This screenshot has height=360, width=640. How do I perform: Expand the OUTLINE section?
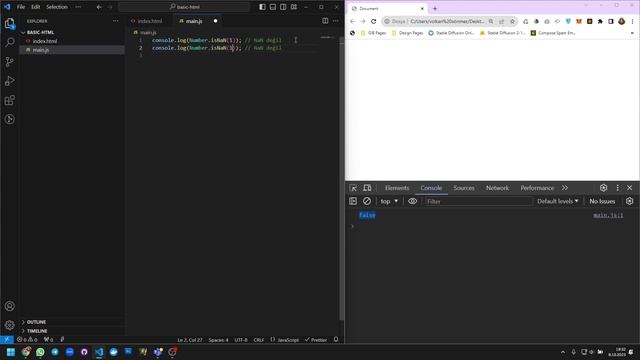(x=72, y=322)
